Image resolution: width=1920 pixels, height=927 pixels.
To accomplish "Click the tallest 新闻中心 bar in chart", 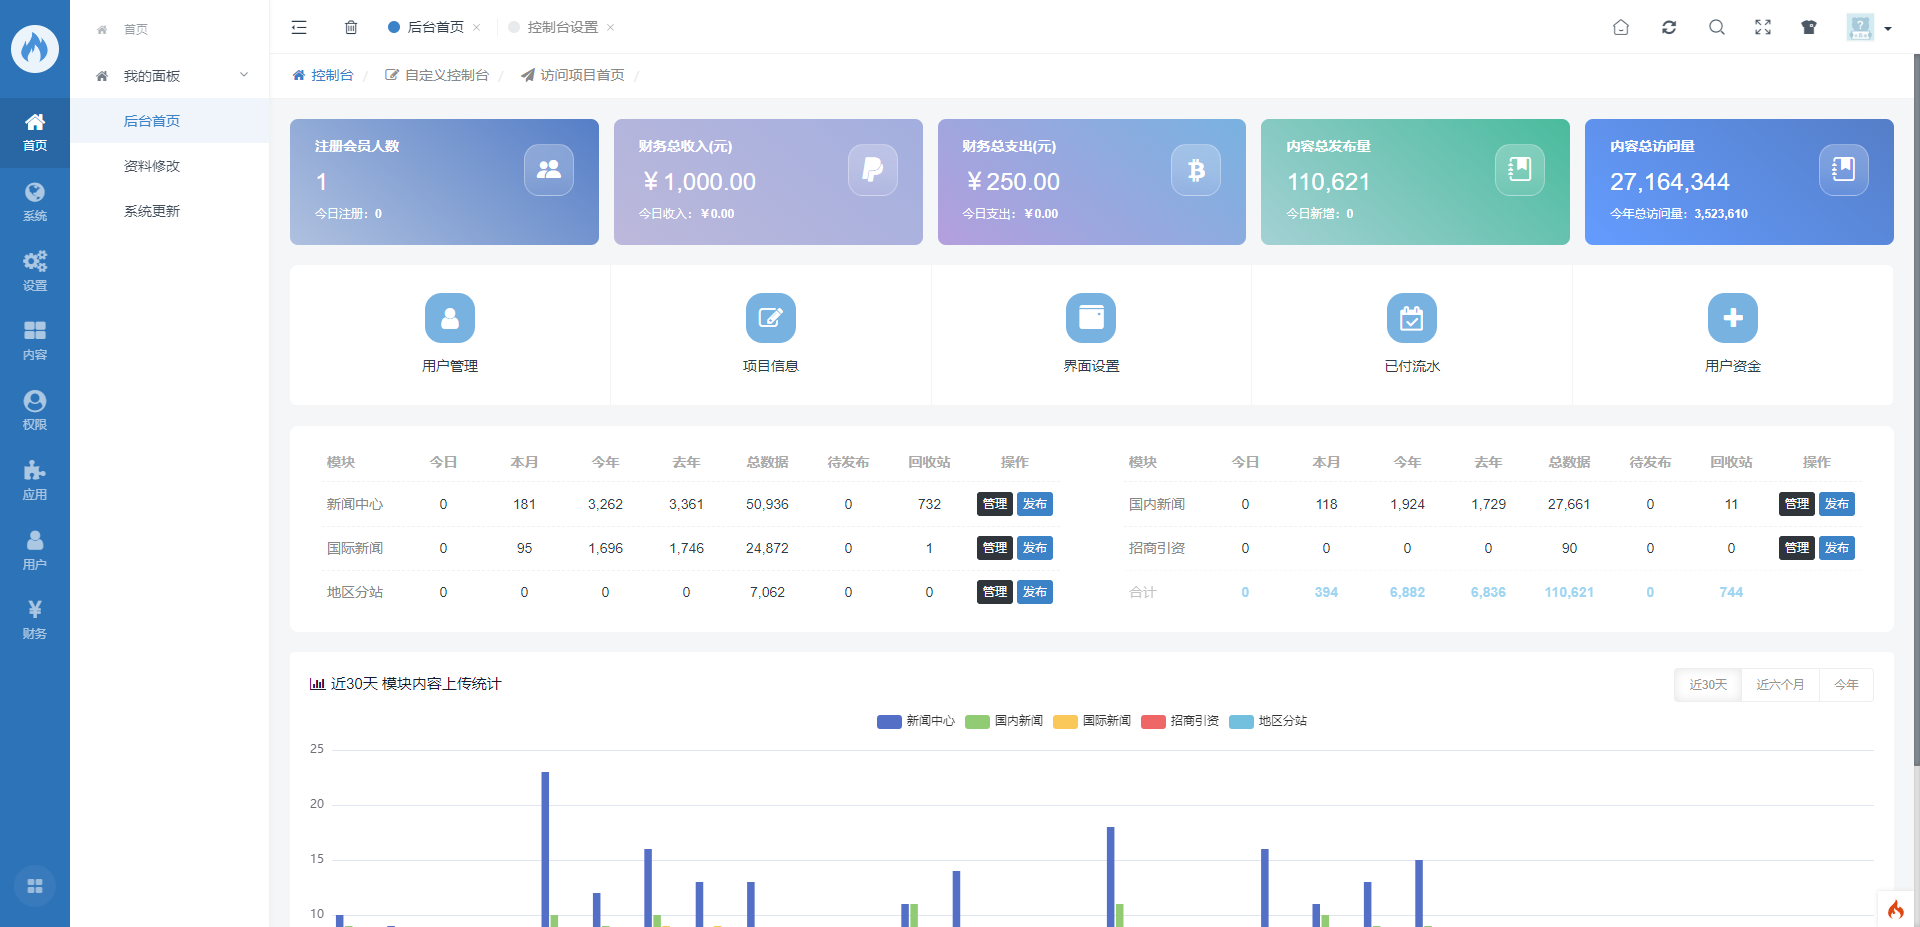I will [x=545, y=849].
